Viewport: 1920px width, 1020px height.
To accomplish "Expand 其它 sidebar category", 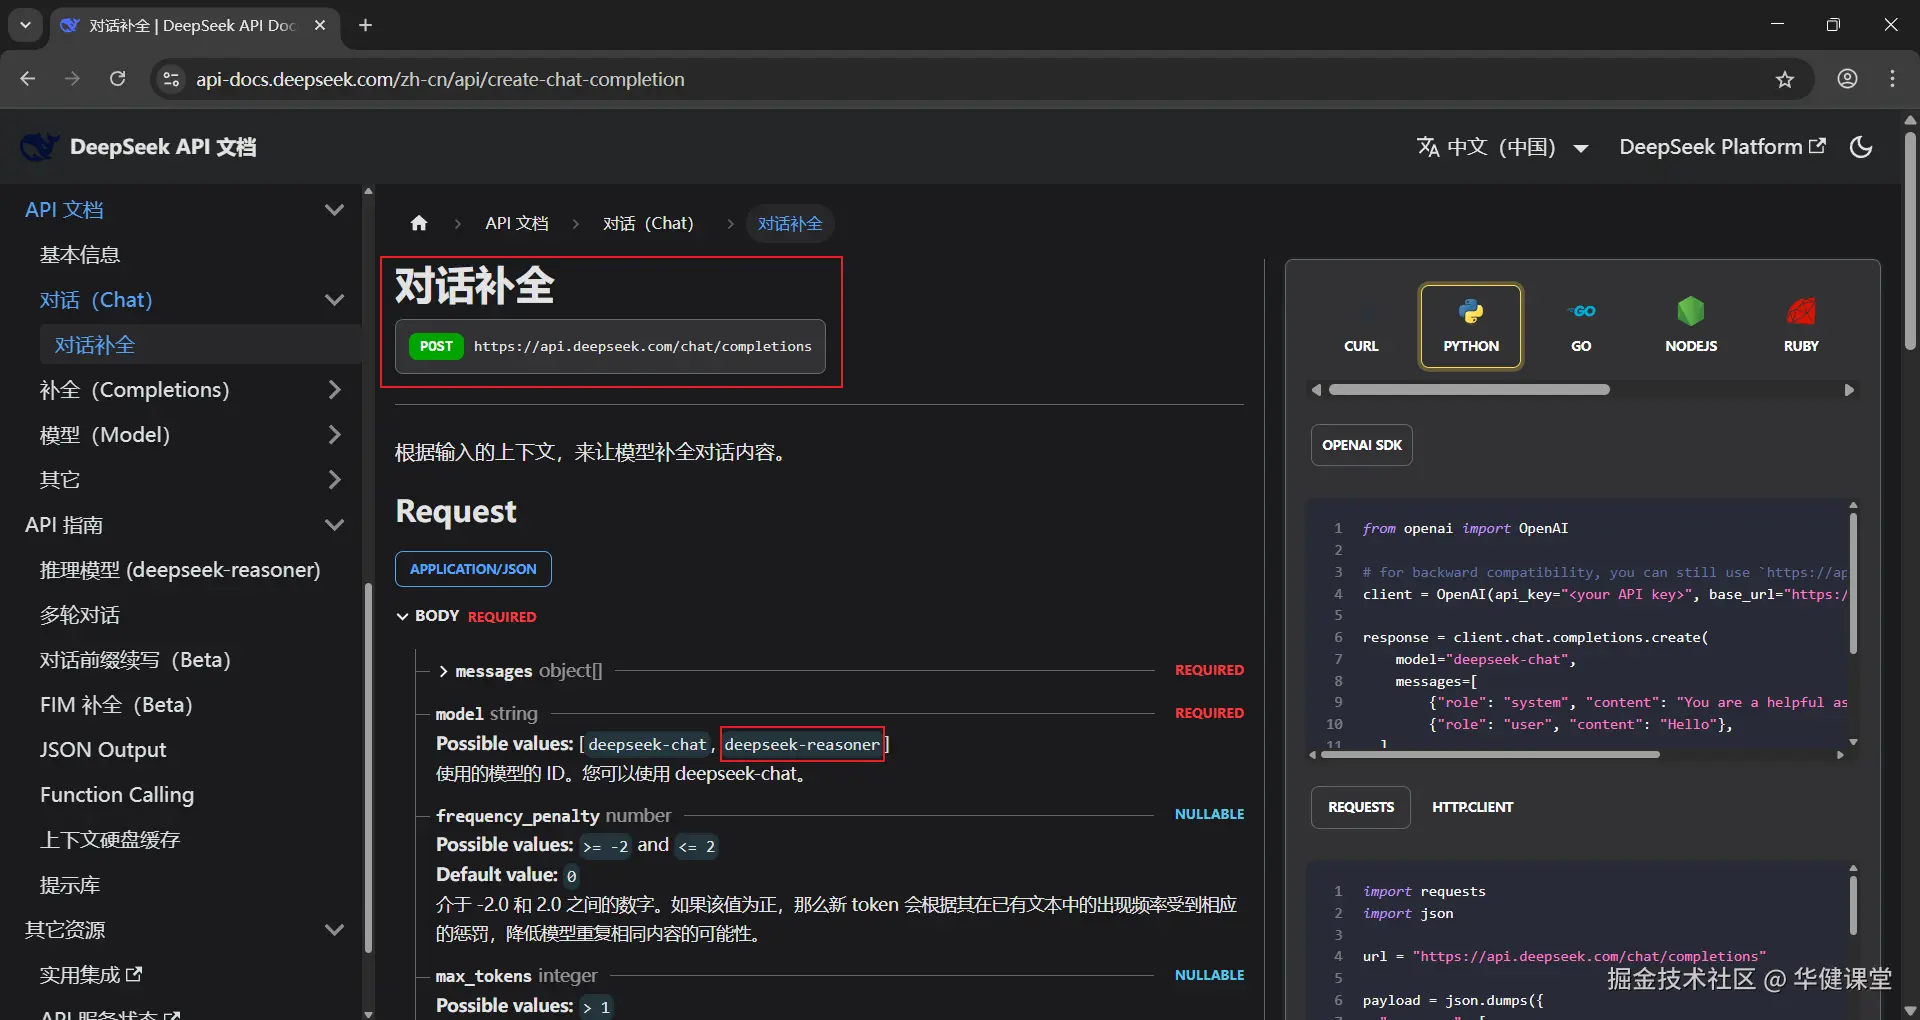I will pyautogui.click(x=334, y=480).
